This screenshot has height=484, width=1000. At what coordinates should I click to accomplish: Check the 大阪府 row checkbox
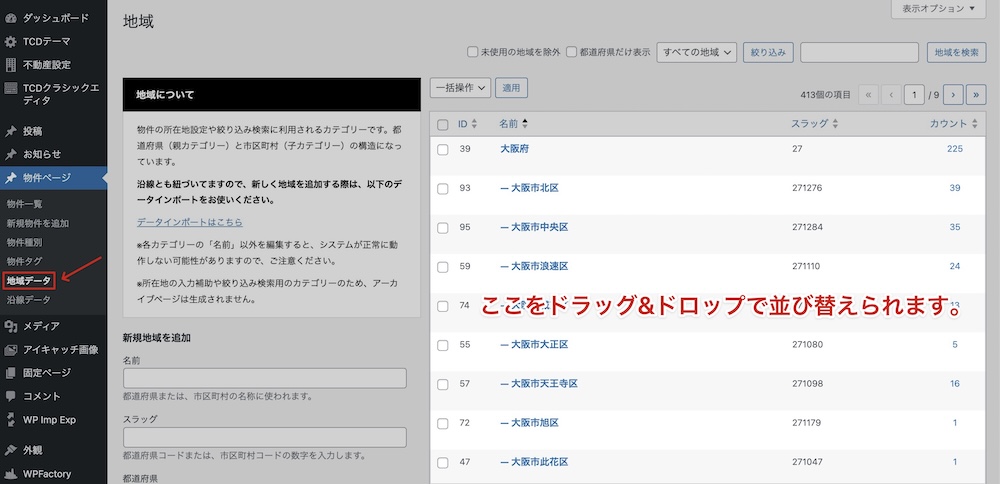click(x=443, y=150)
